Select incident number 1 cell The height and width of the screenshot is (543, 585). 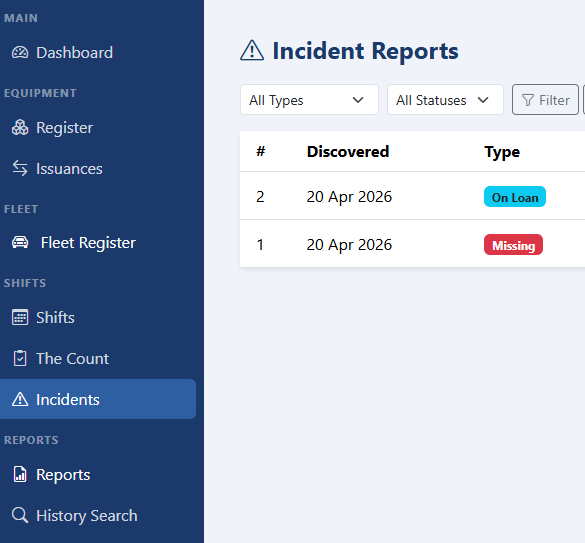pyautogui.click(x=260, y=245)
